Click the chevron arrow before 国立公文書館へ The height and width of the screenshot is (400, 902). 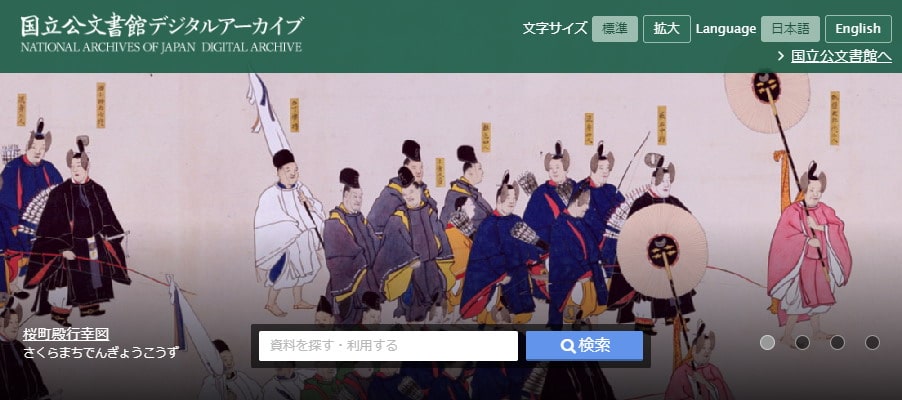781,56
